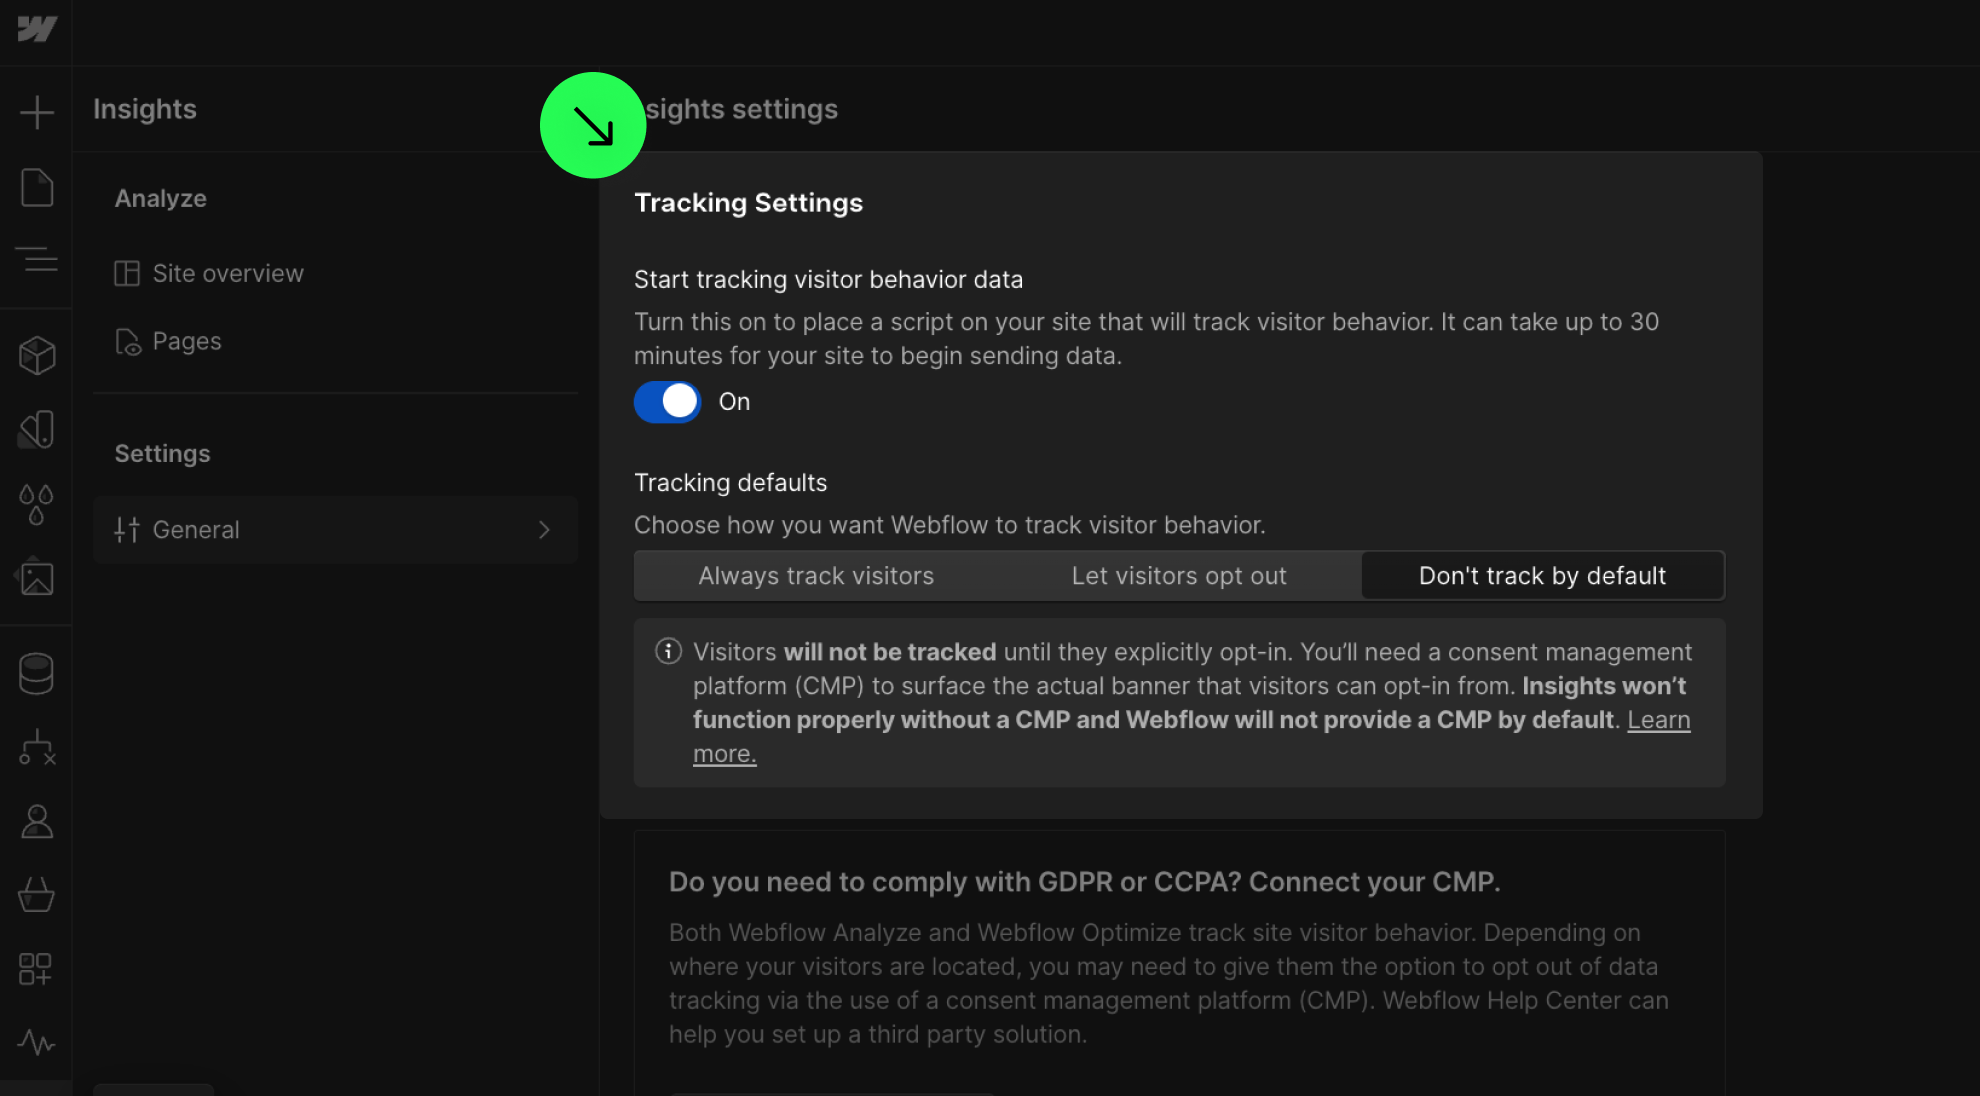This screenshot has width=1980, height=1096.
Task: Open the Insights activity pulse icon
Action: [37, 1042]
